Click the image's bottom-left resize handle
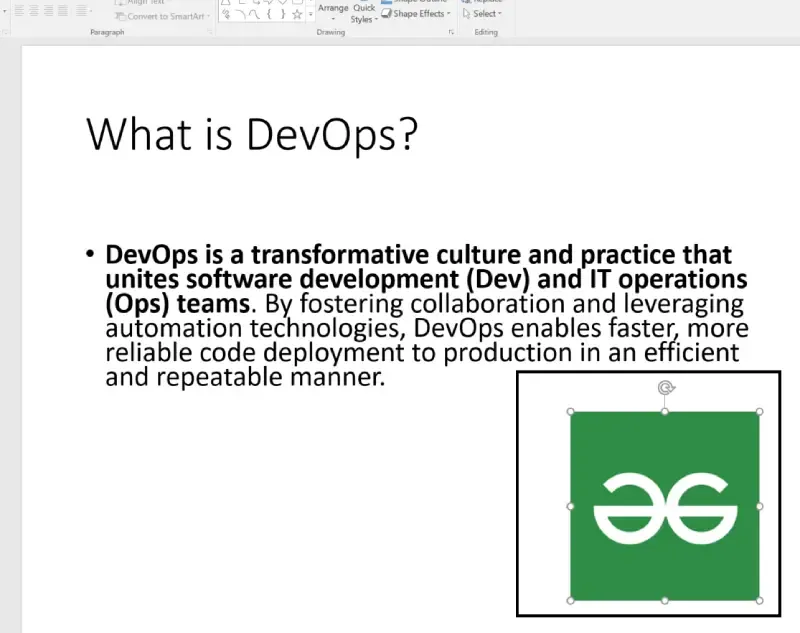800x633 pixels. [x=570, y=601]
